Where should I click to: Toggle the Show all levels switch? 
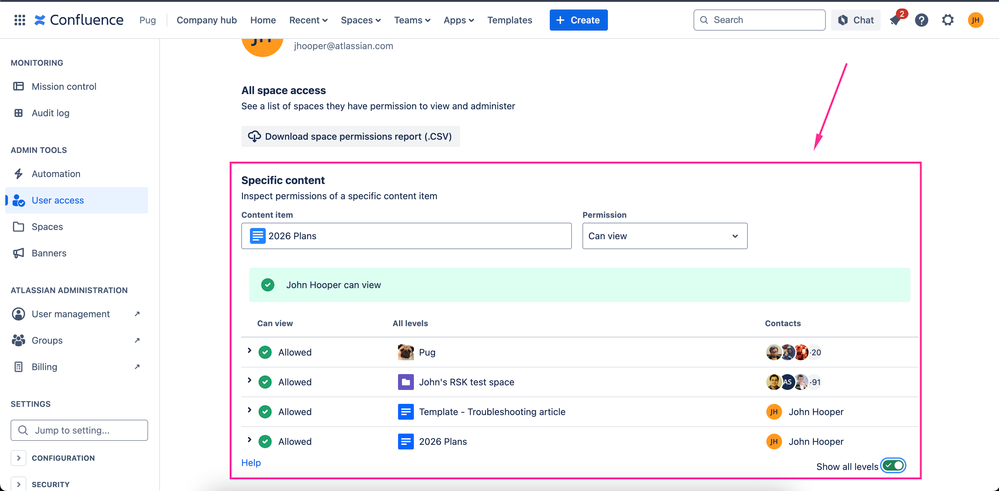tap(893, 466)
